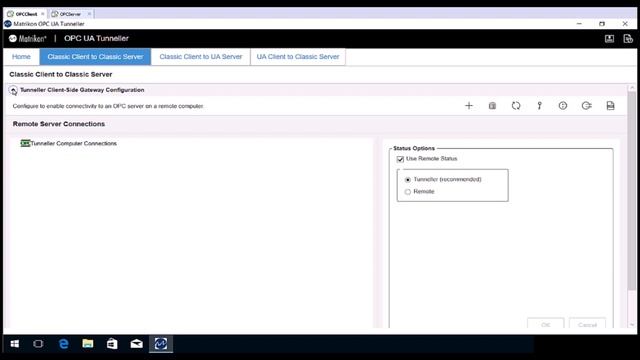
Task: Launch Edge browser from taskbar
Action: pyautogui.click(x=63, y=344)
